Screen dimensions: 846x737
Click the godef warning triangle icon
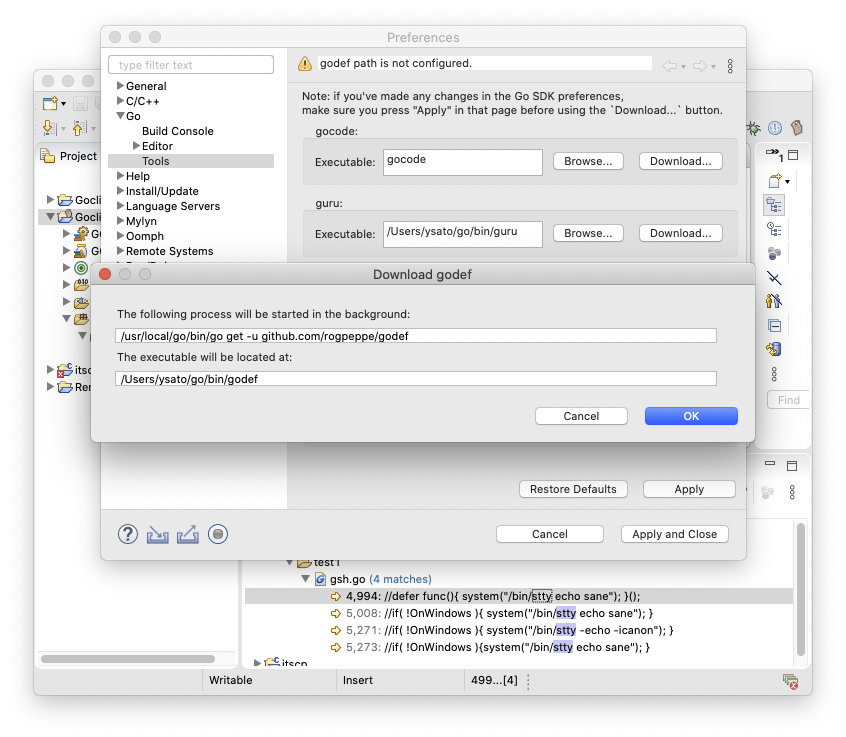coord(305,64)
